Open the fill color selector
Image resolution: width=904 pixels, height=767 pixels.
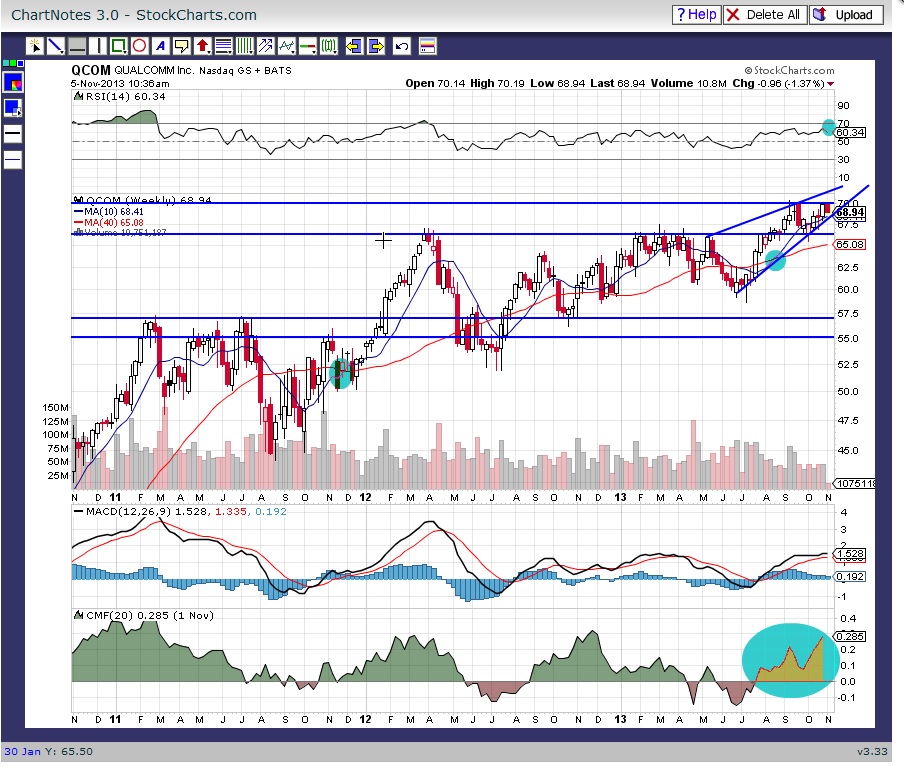(13, 108)
